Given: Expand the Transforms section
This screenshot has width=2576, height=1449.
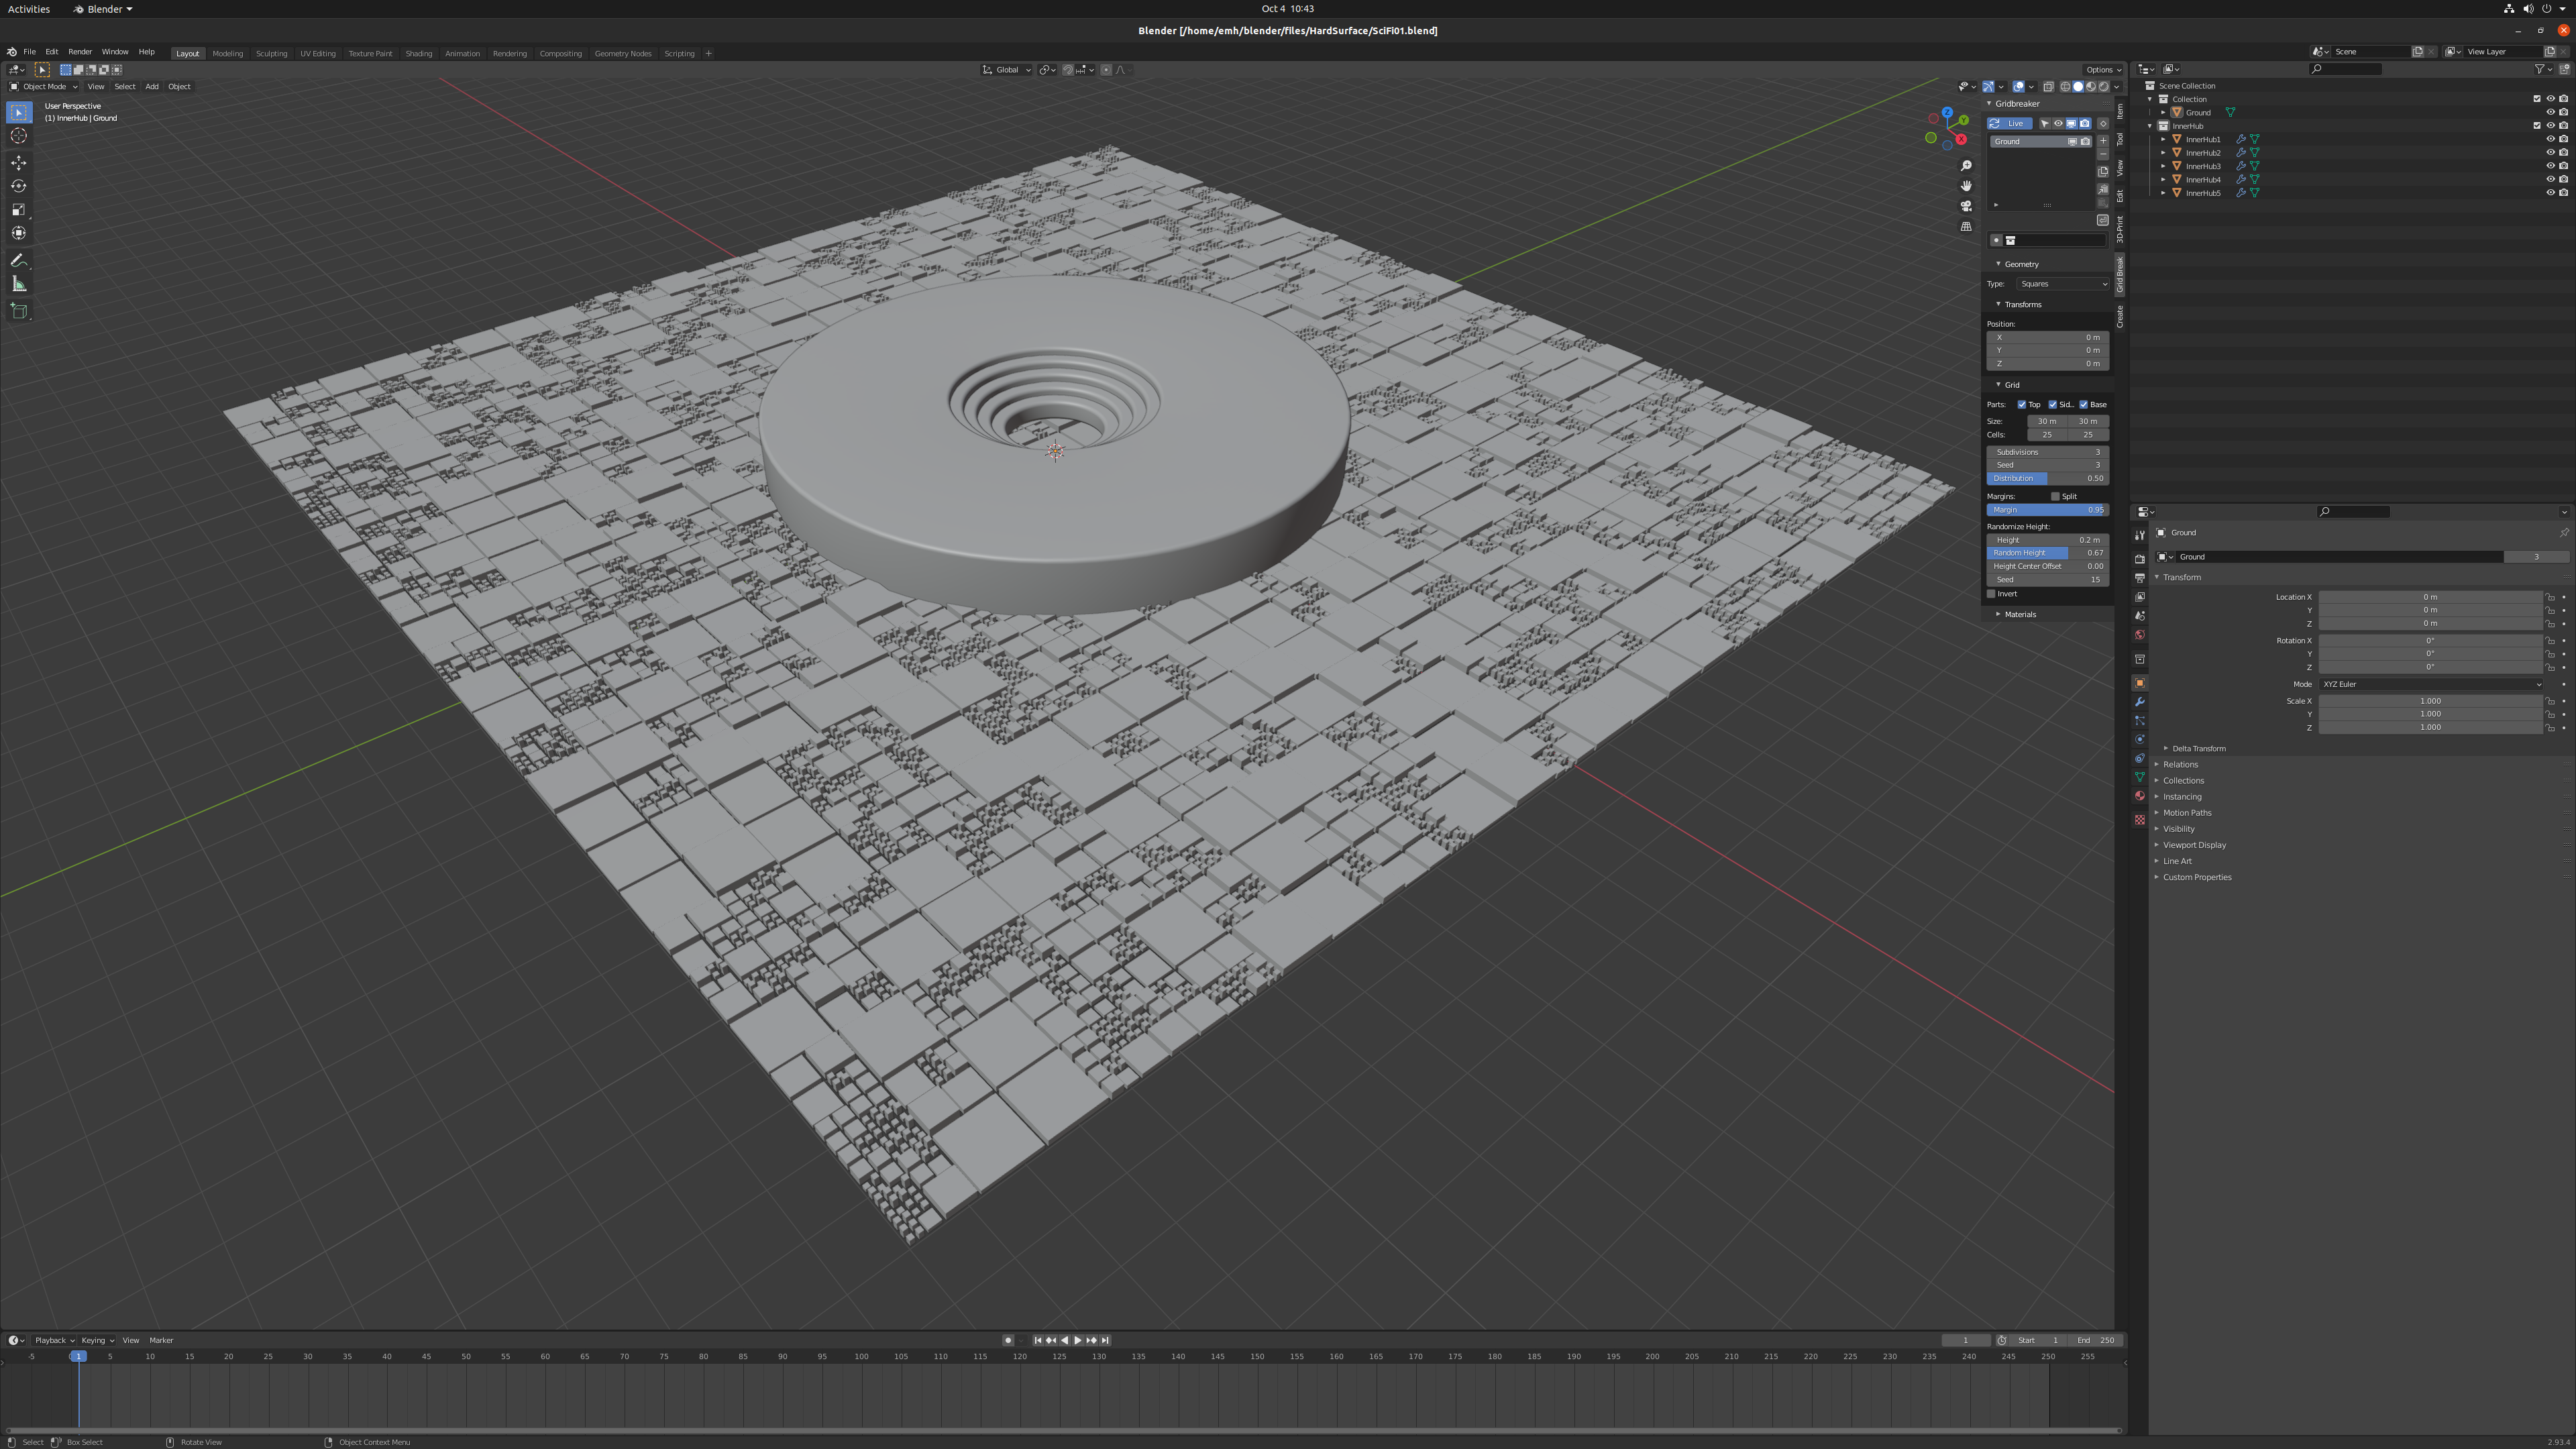Looking at the screenshot, I should click(x=2024, y=305).
